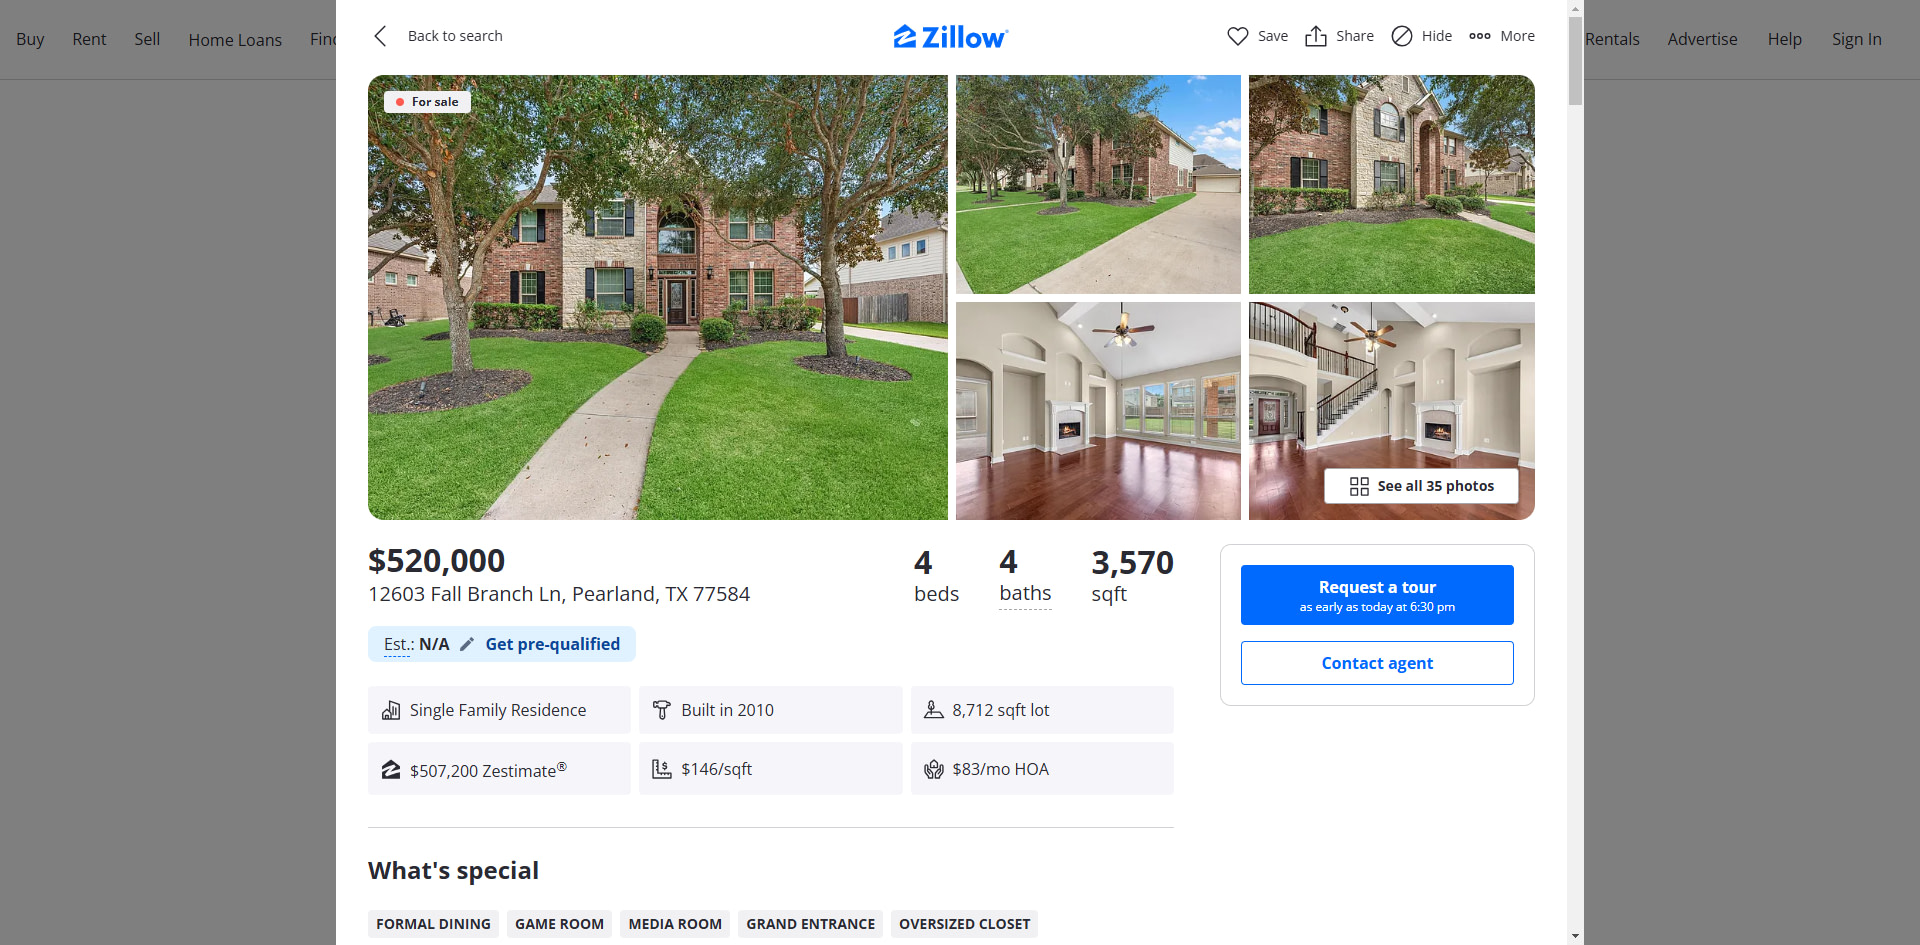Viewport: 1920px width, 945px height.
Task: Click the pencil edit icon next to Est.
Action: click(467, 644)
